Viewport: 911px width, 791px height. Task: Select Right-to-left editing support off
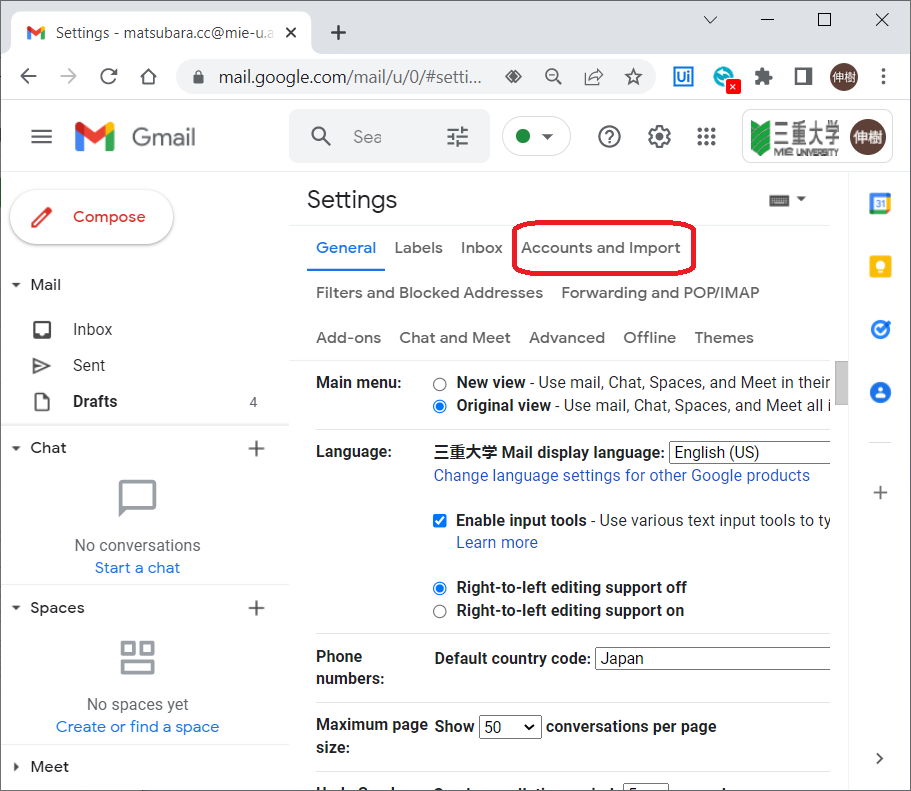click(x=440, y=589)
